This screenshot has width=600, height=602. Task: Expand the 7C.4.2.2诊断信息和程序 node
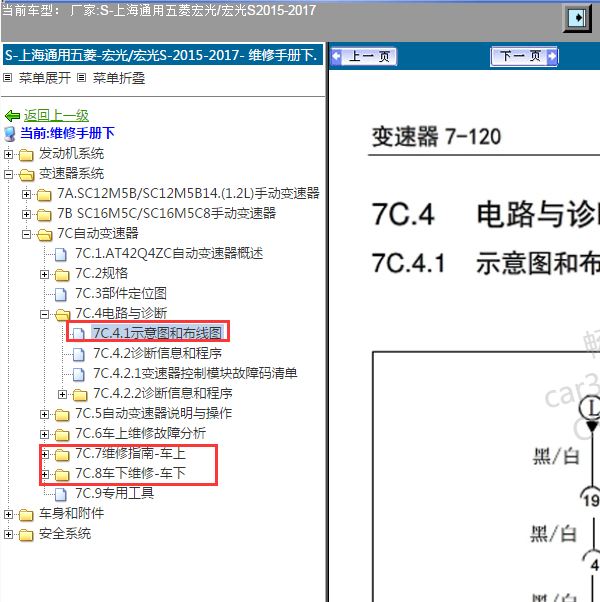click(x=62, y=394)
